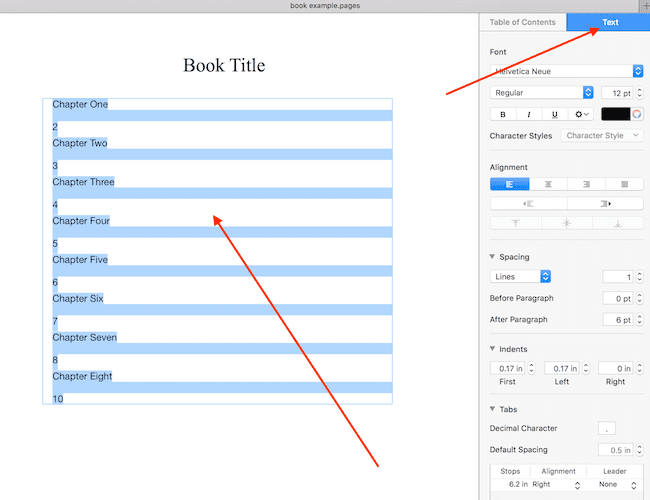Align text to top vertically
The width and height of the screenshot is (650, 500).
point(516,223)
